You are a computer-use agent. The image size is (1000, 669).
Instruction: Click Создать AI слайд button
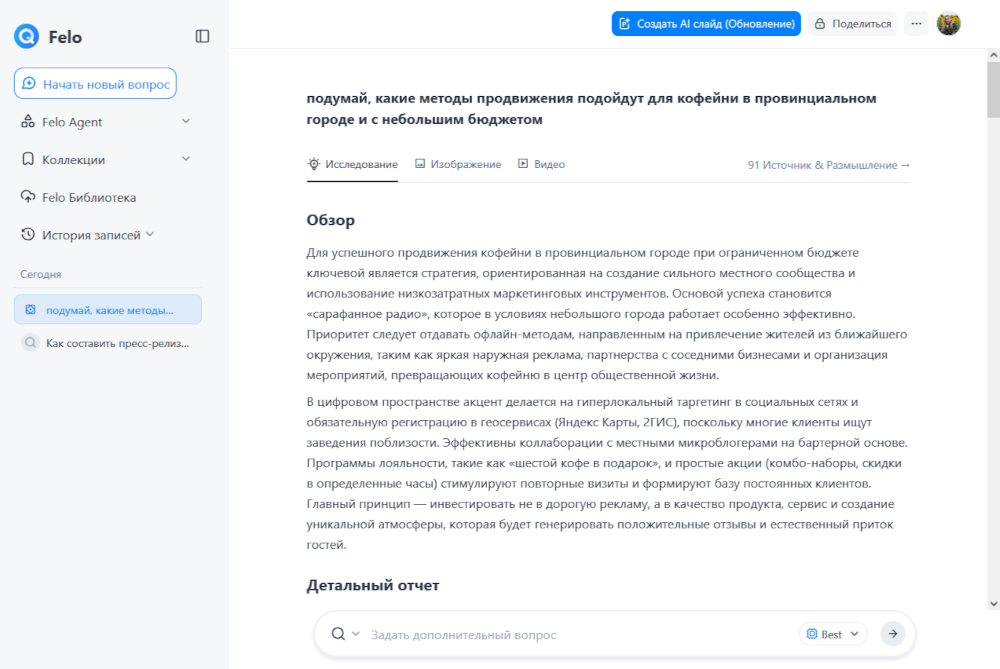click(x=706, y=24)
